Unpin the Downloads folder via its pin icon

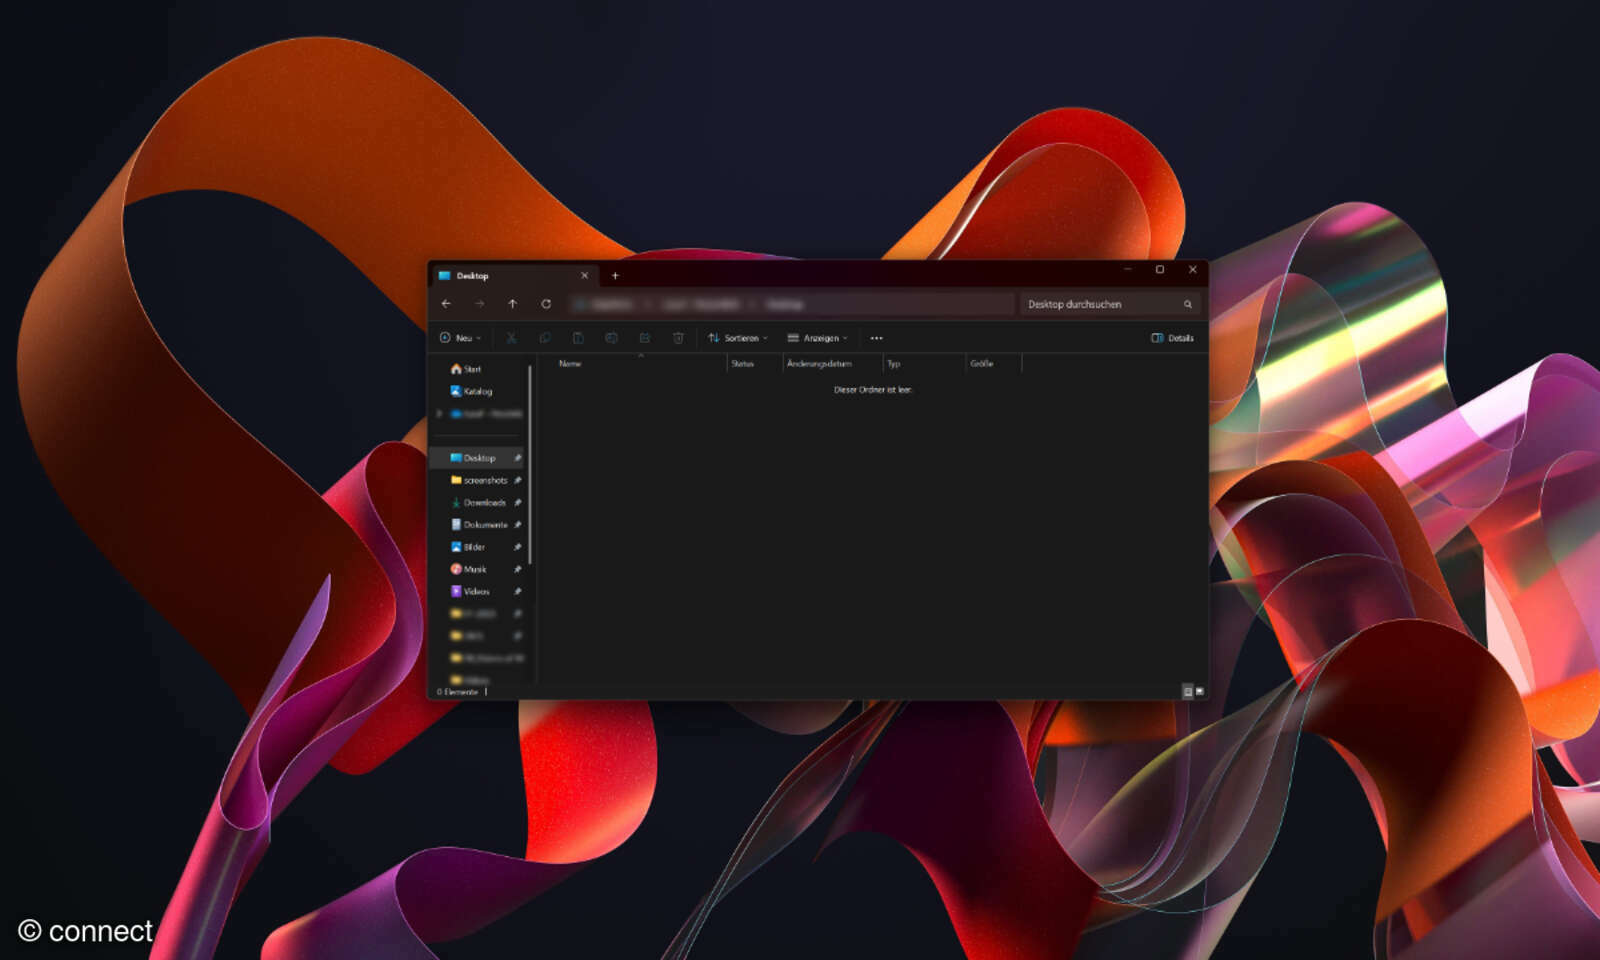(518, 502)
